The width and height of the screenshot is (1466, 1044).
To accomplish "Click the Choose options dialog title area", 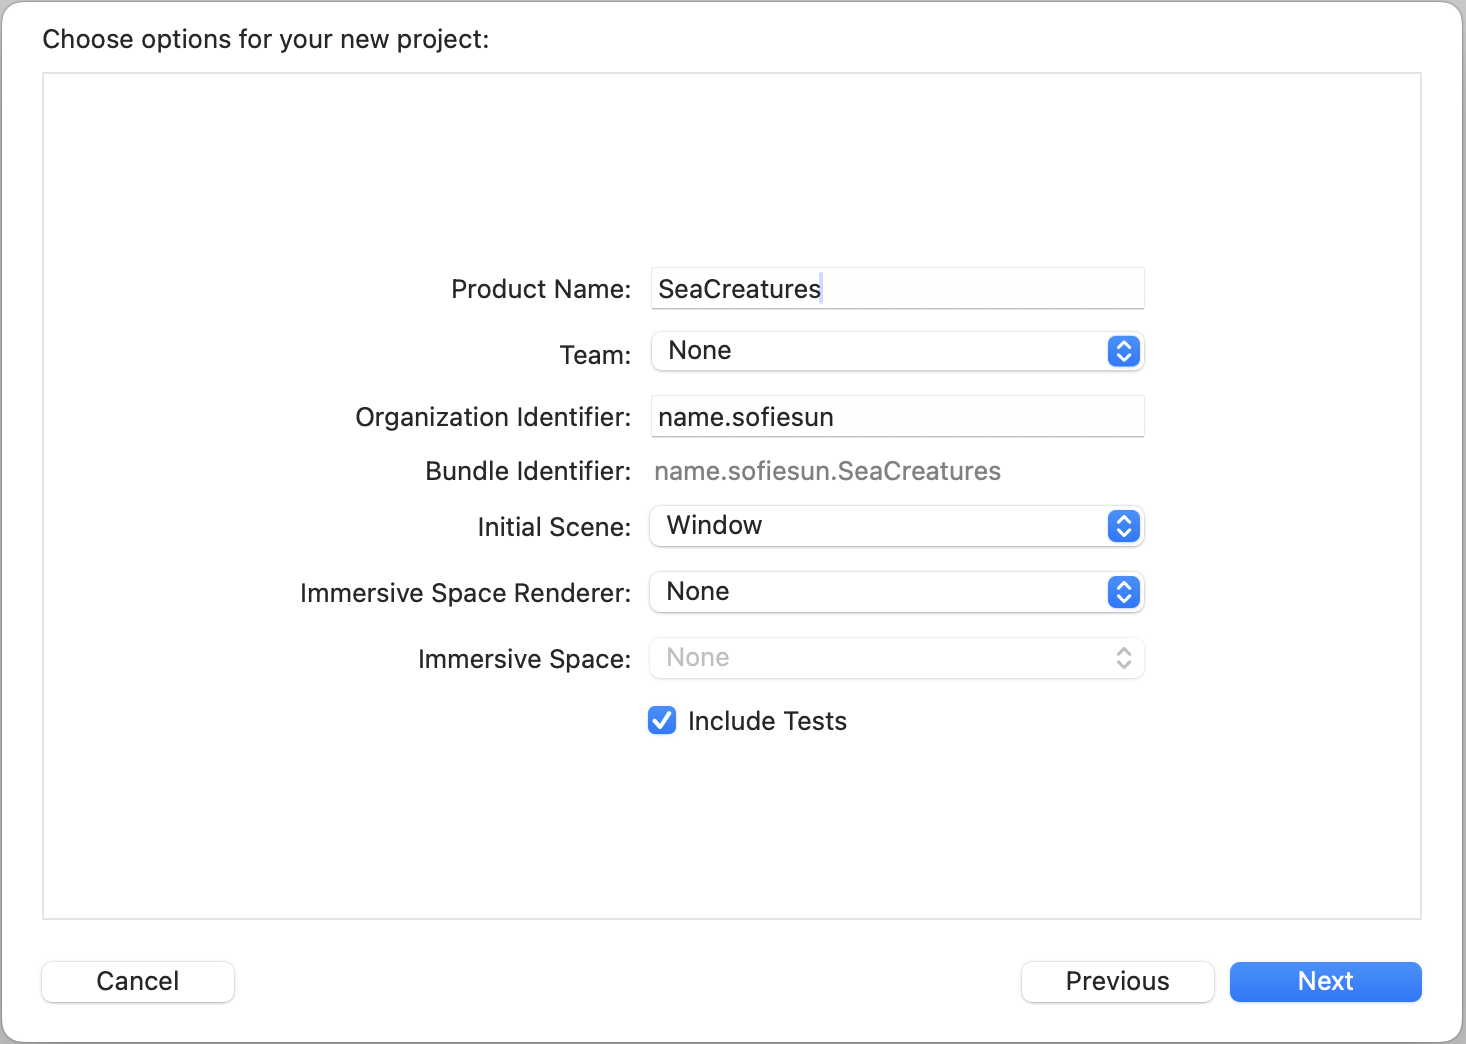I will point(264,38).
